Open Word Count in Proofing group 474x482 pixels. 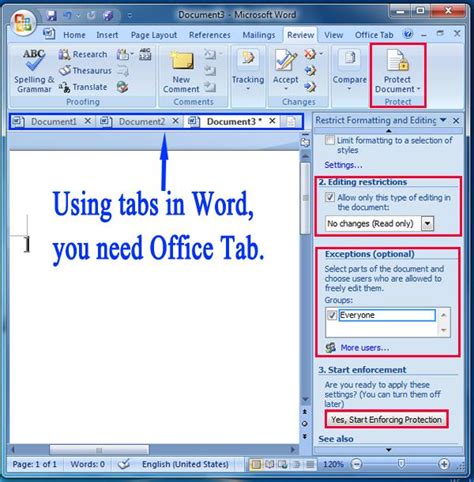(x=145, y=54)
